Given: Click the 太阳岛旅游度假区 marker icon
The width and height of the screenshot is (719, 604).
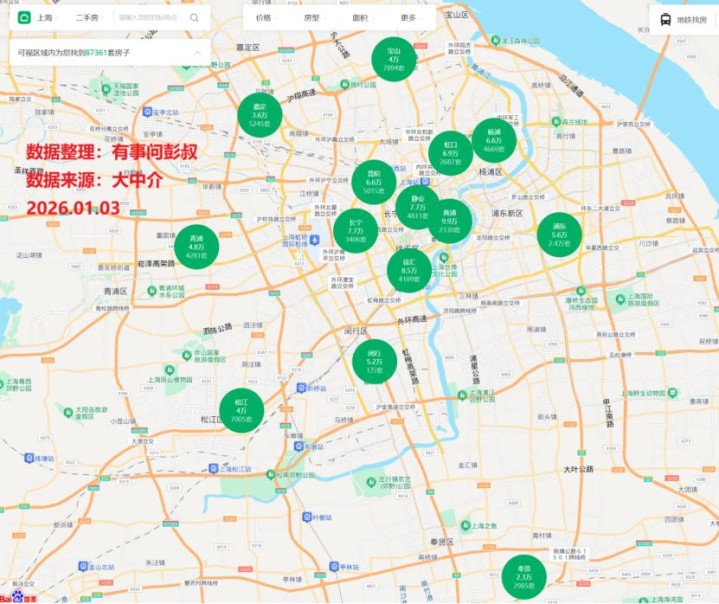Looking at the screenshot, I should tap(68, 412).
